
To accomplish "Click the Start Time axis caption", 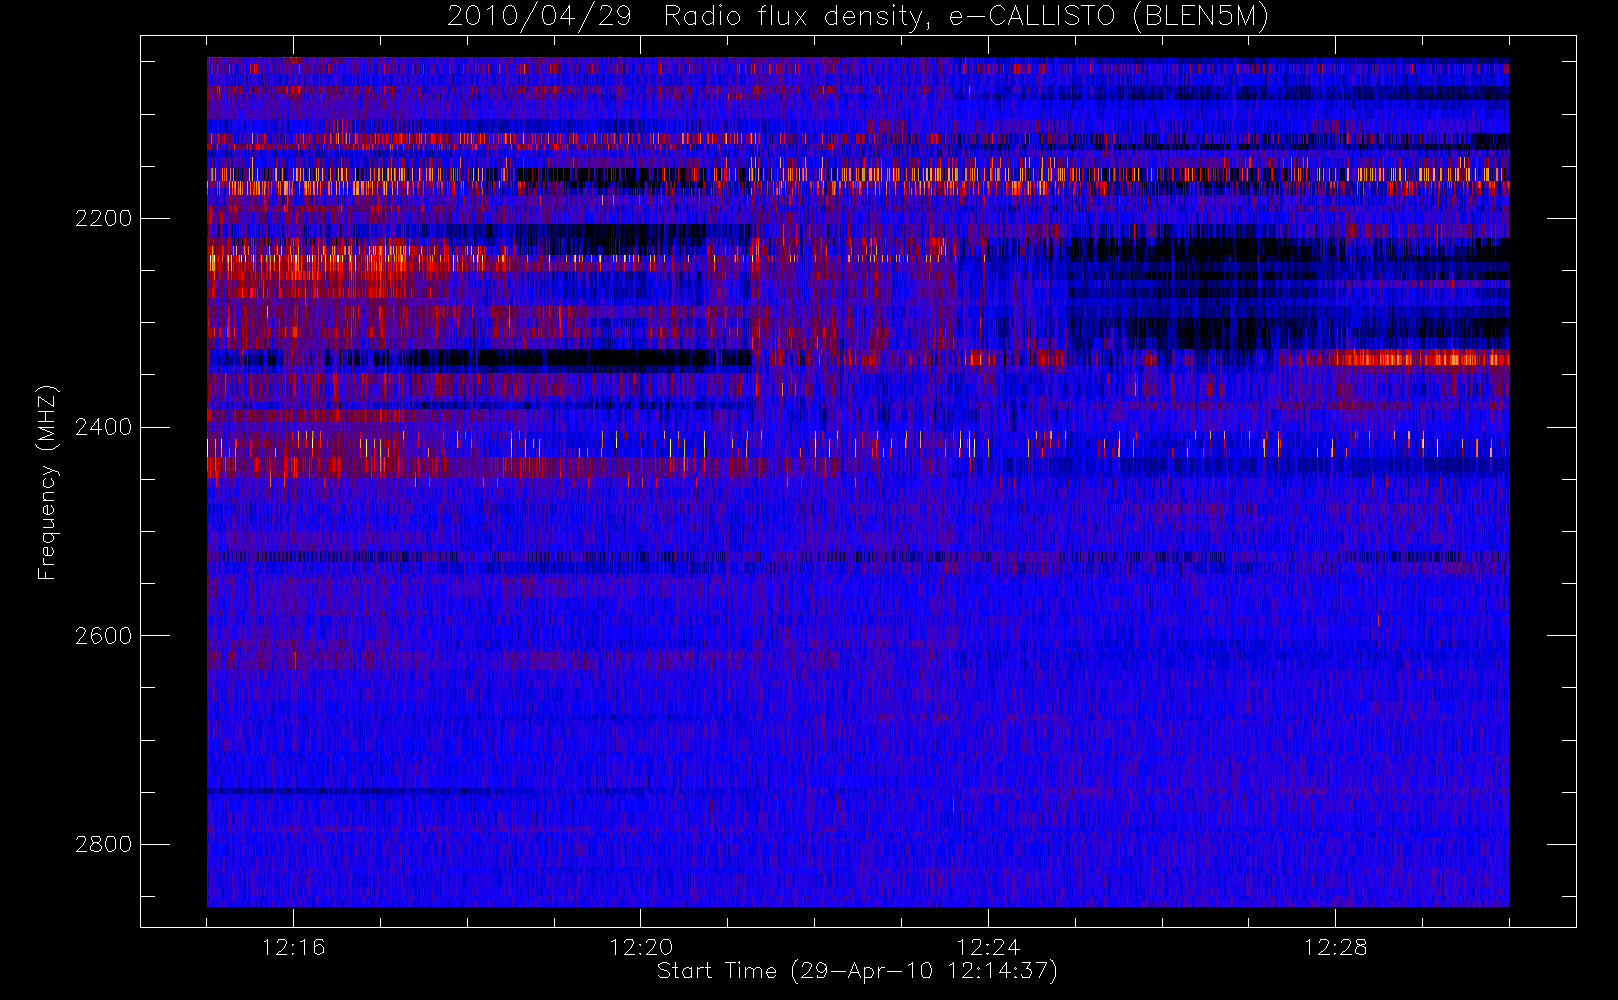I will [857, 971].
